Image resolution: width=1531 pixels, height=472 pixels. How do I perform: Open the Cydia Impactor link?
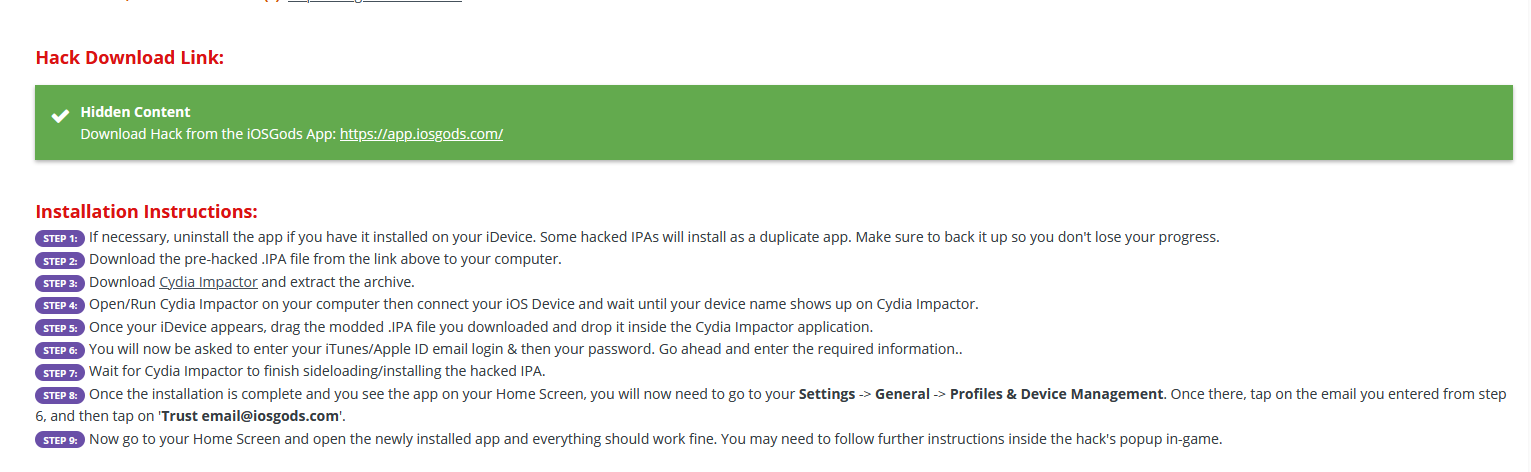(x=208, y=282)
